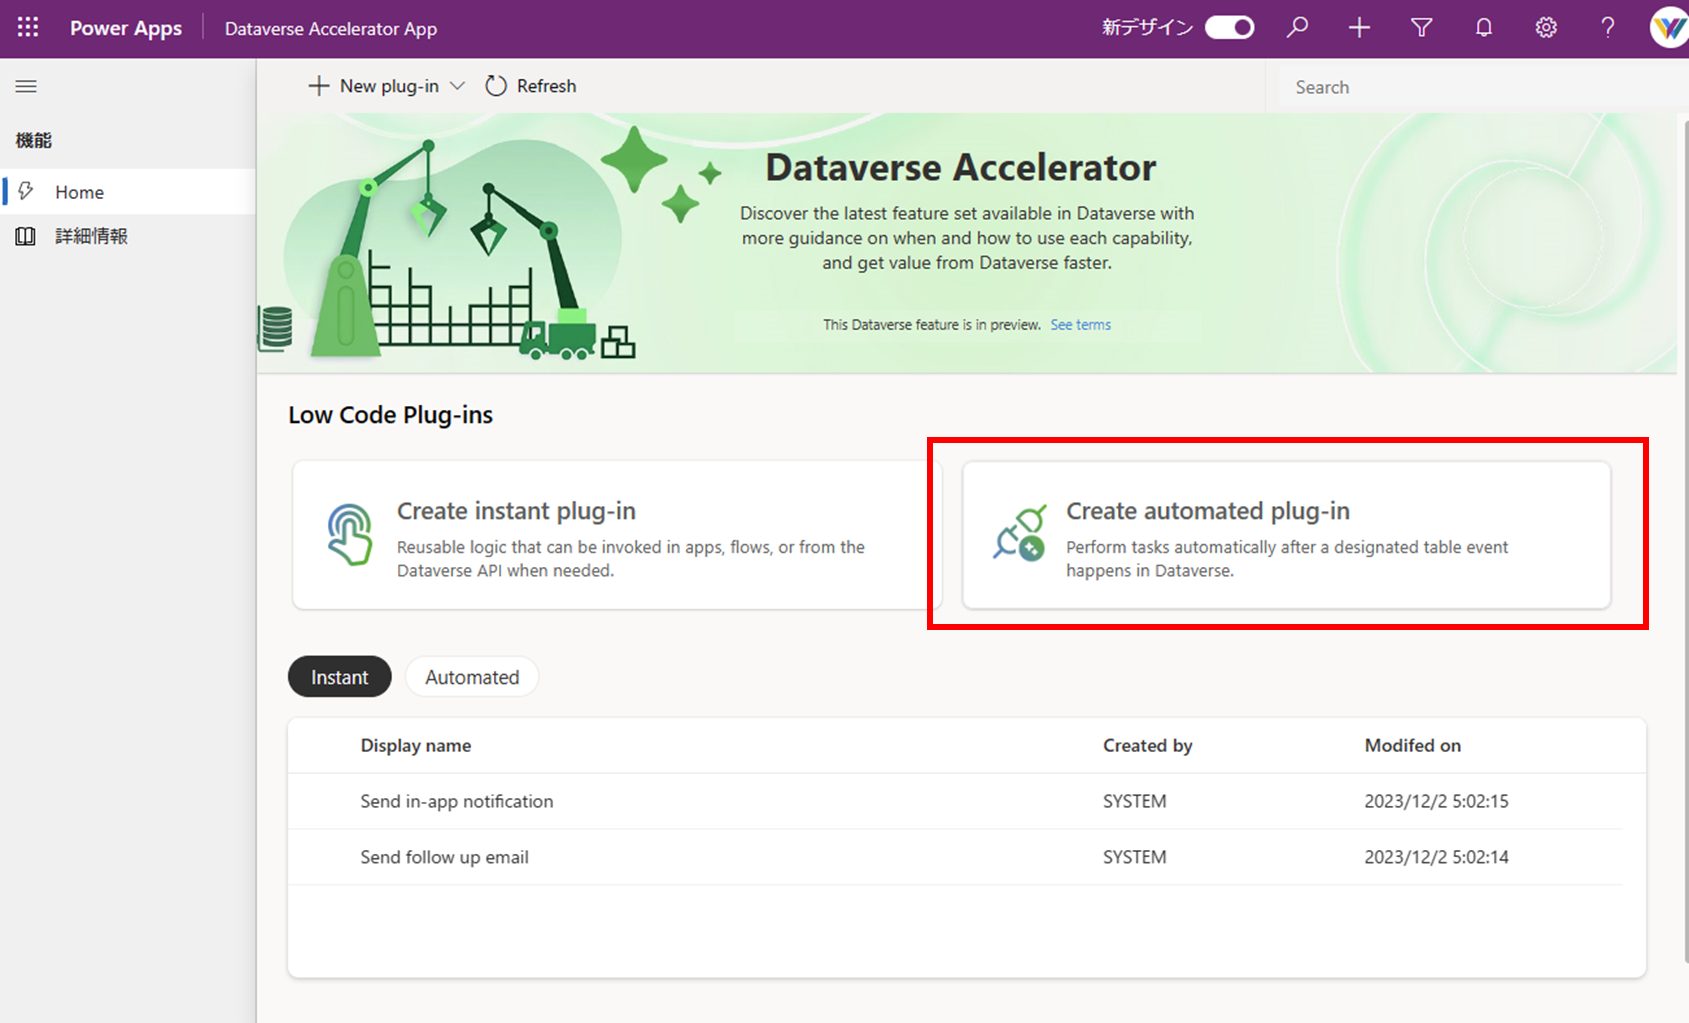Switch to the Instant tab

tap(340, 677)
